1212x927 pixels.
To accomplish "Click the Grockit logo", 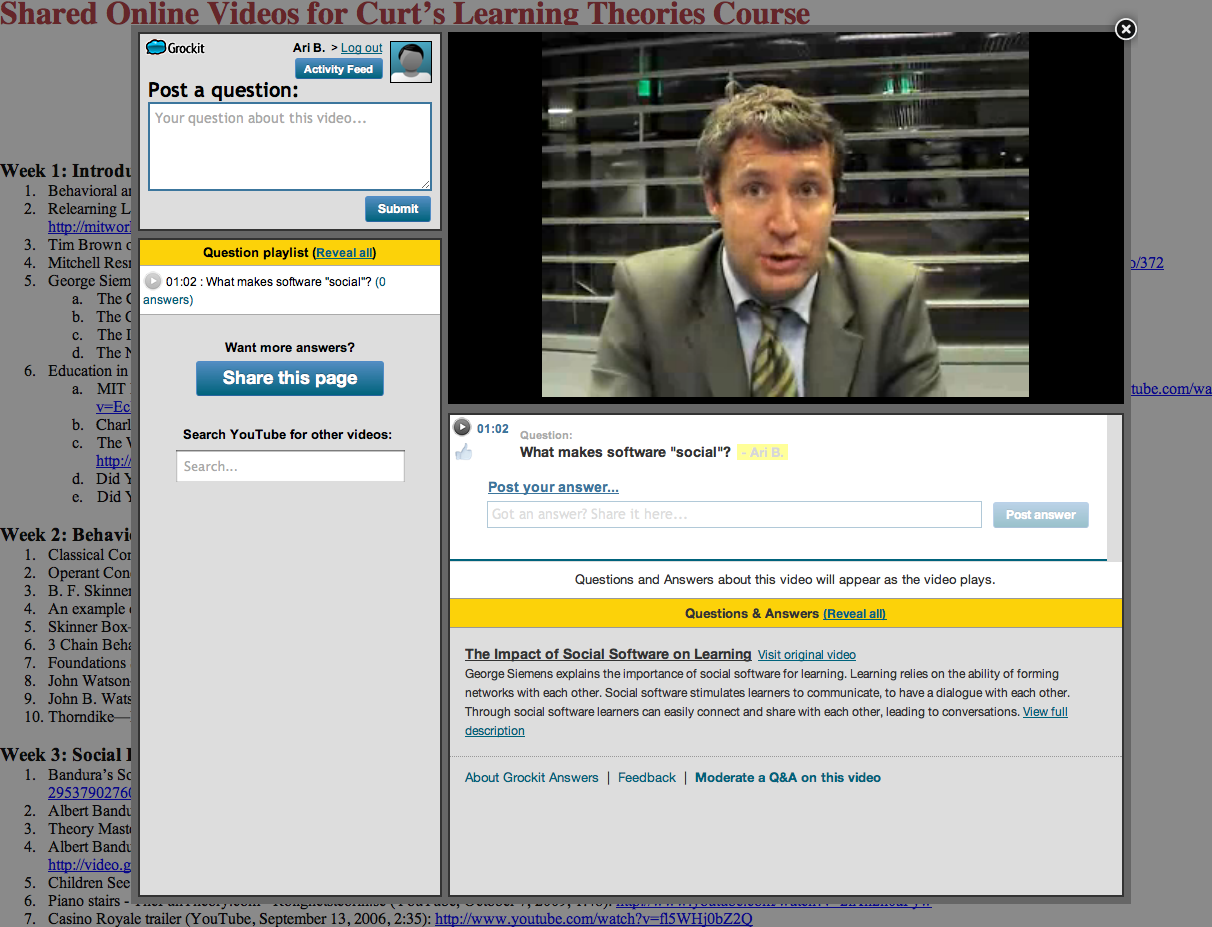I will click(x=175, y=48).
